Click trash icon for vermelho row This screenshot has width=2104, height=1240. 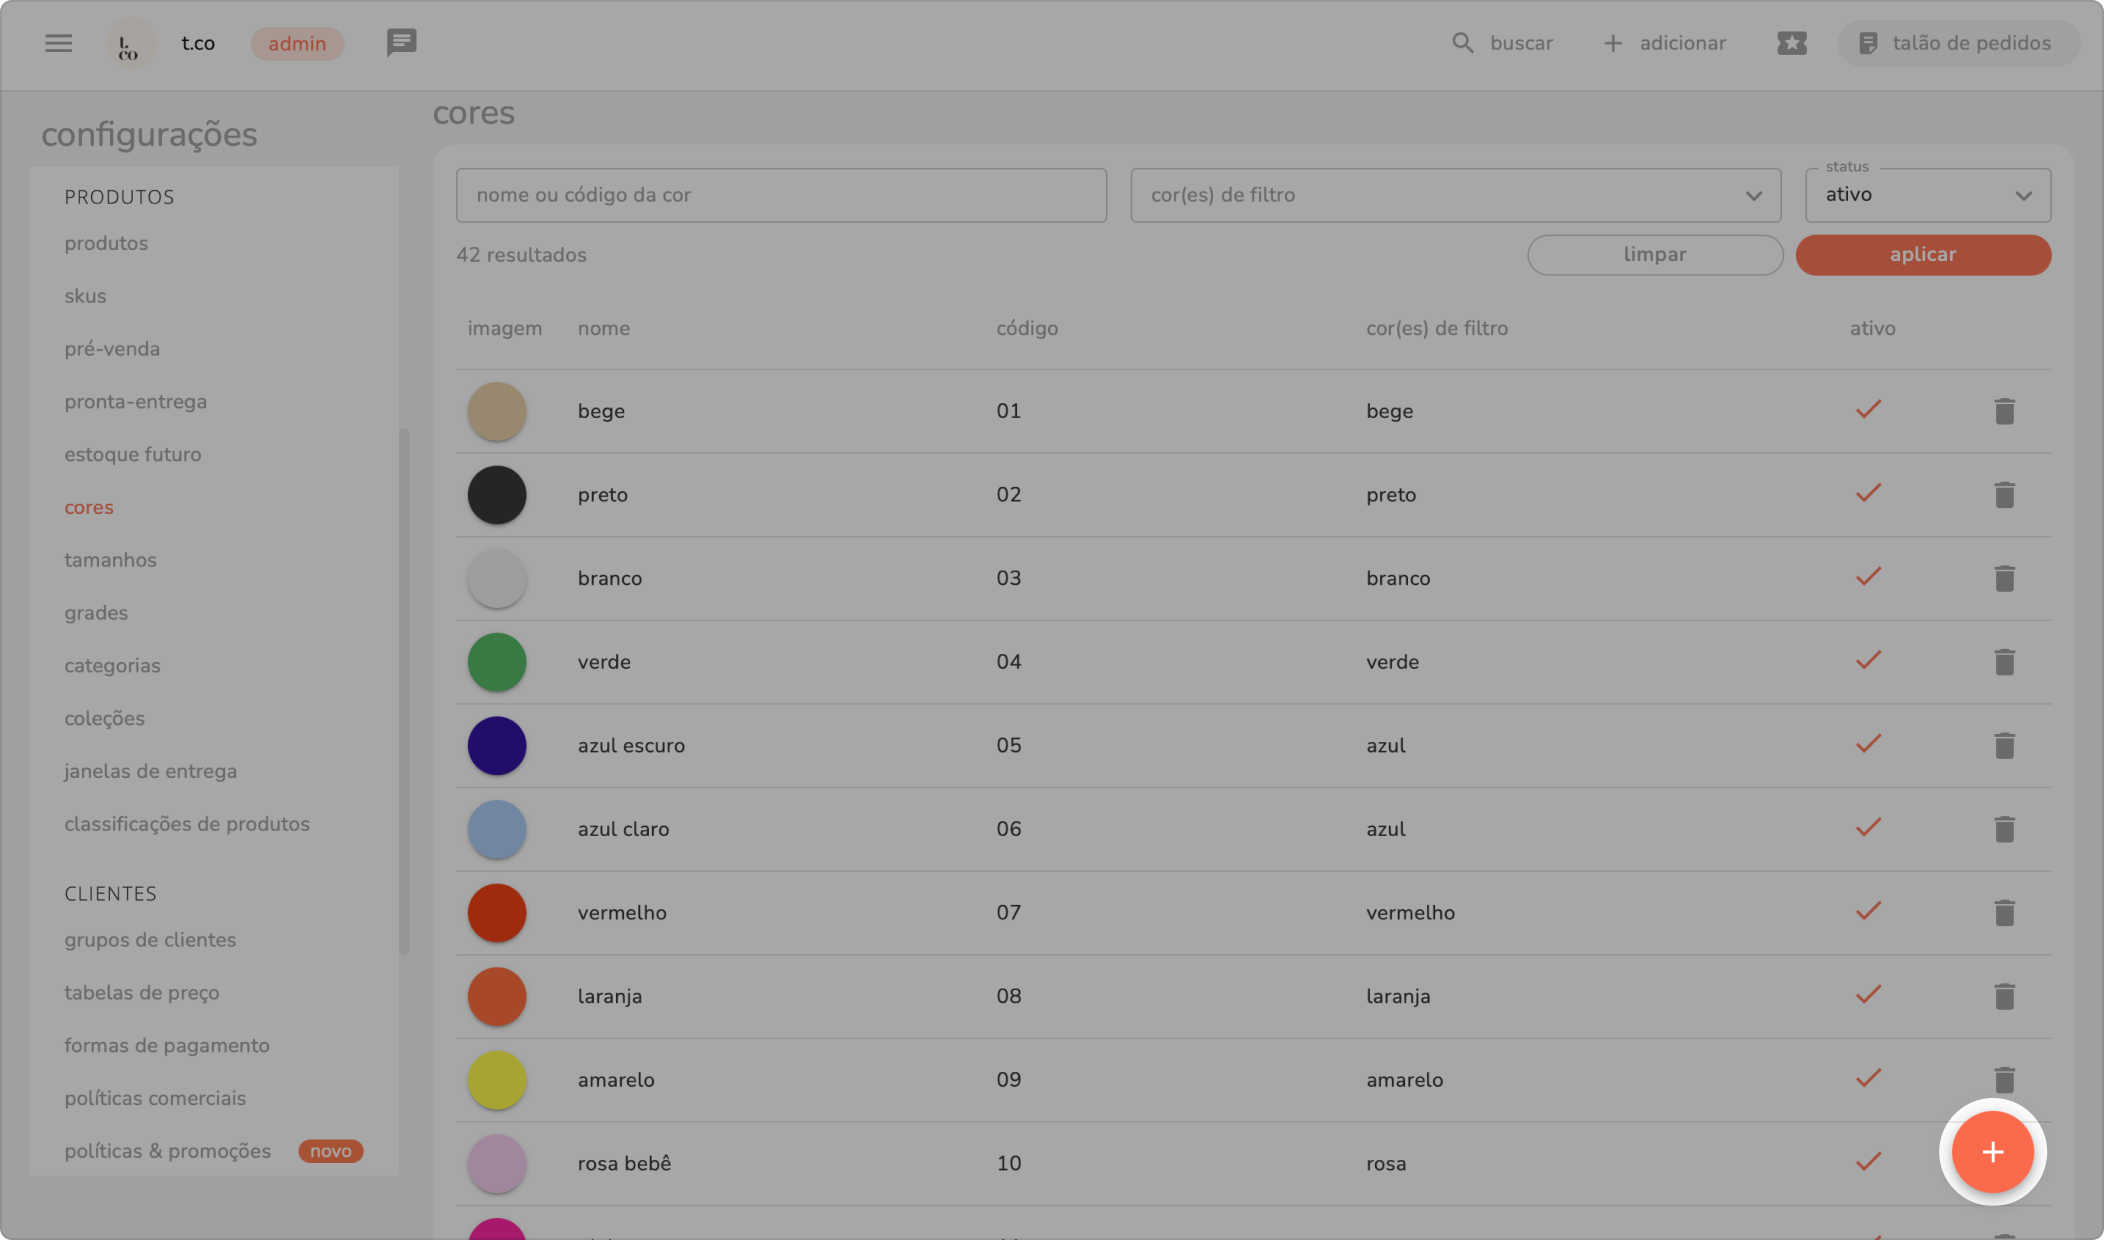click(x=2004, y=913)
